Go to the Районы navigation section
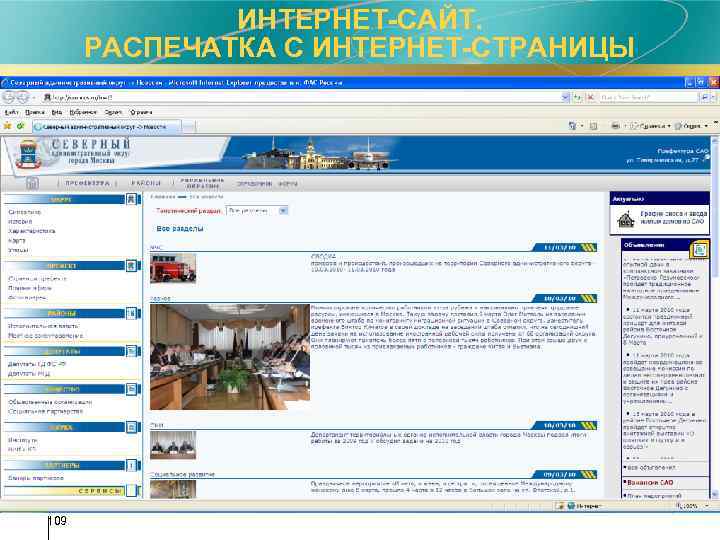Viewport: 720px width, 540px height. [146, 183]
